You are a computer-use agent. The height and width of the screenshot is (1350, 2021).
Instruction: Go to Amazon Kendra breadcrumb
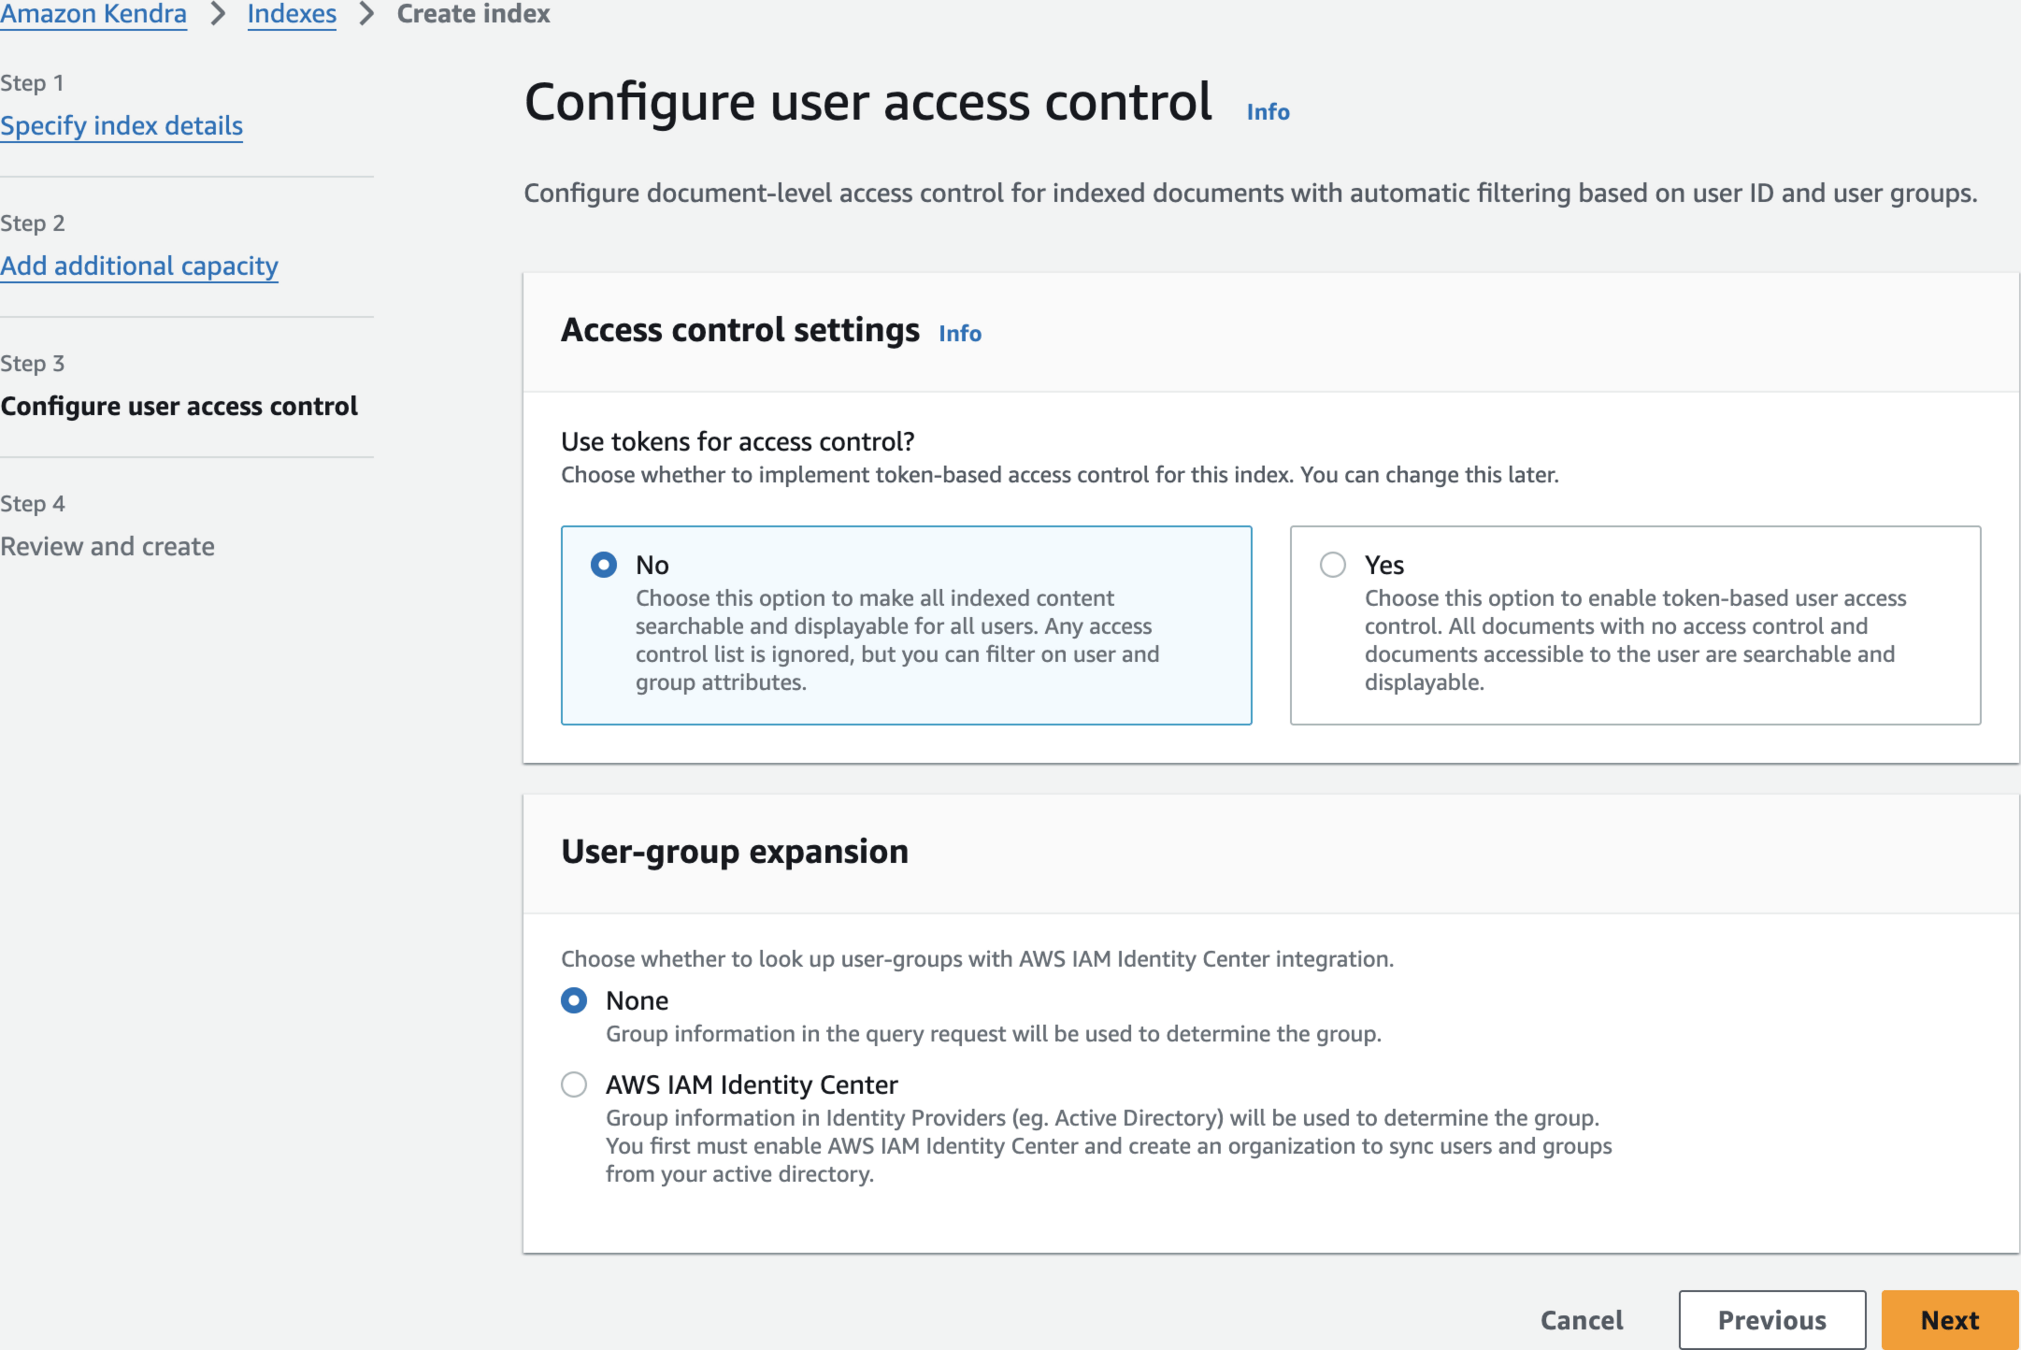tap(94, 14)
